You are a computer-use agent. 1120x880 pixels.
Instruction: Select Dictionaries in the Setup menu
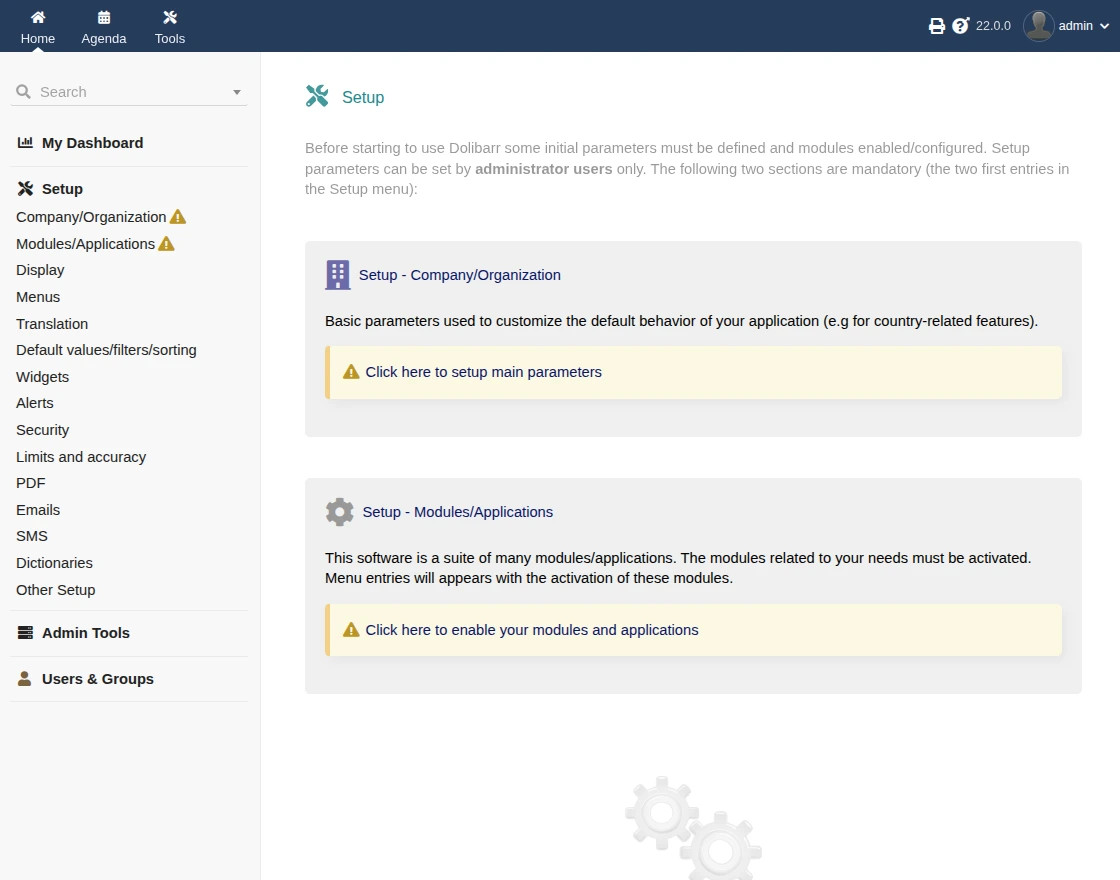(x=54, y=563)
